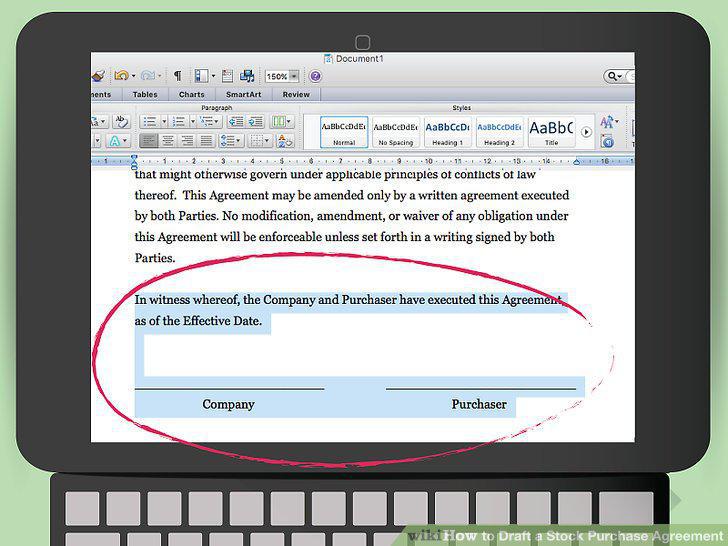Click the search magnifier in search field
Image resolution: width=728 pixels, height=546 pixels.
[614, 76]
